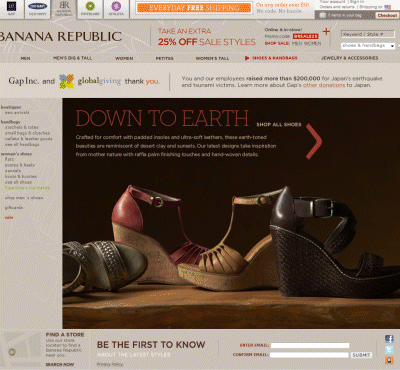This screenshot has width=400, height=370.
Task: Open the shoes & handbags search dropdown
Action: point(368,46)
